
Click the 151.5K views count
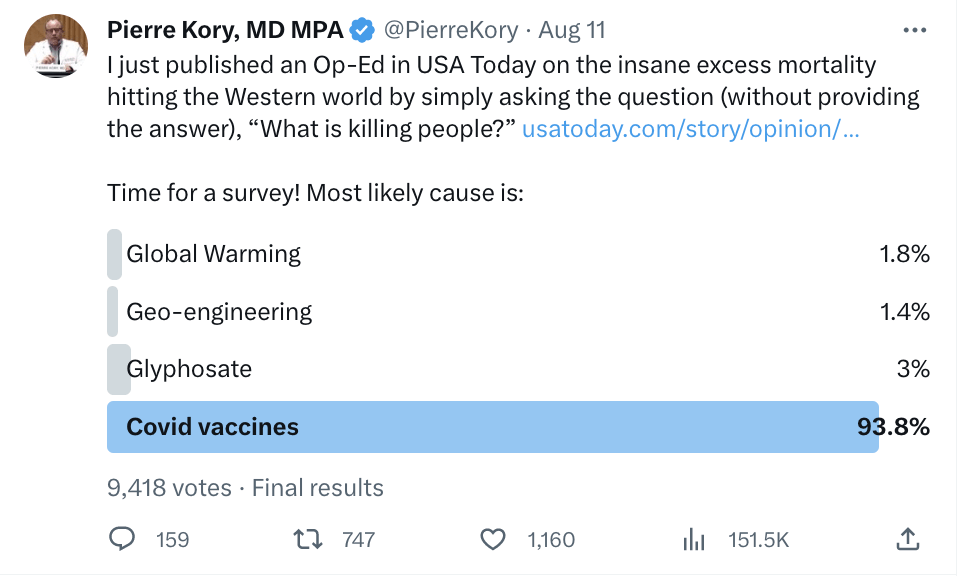point(759,540)
